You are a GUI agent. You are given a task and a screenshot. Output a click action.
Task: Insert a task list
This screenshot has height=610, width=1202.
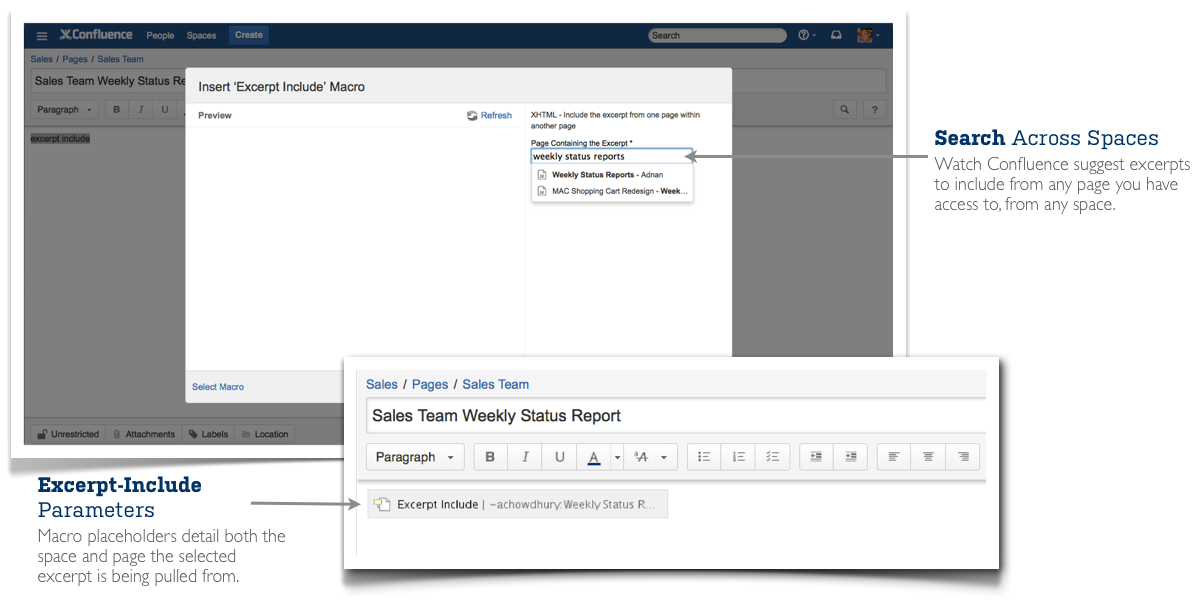[773, 457]
